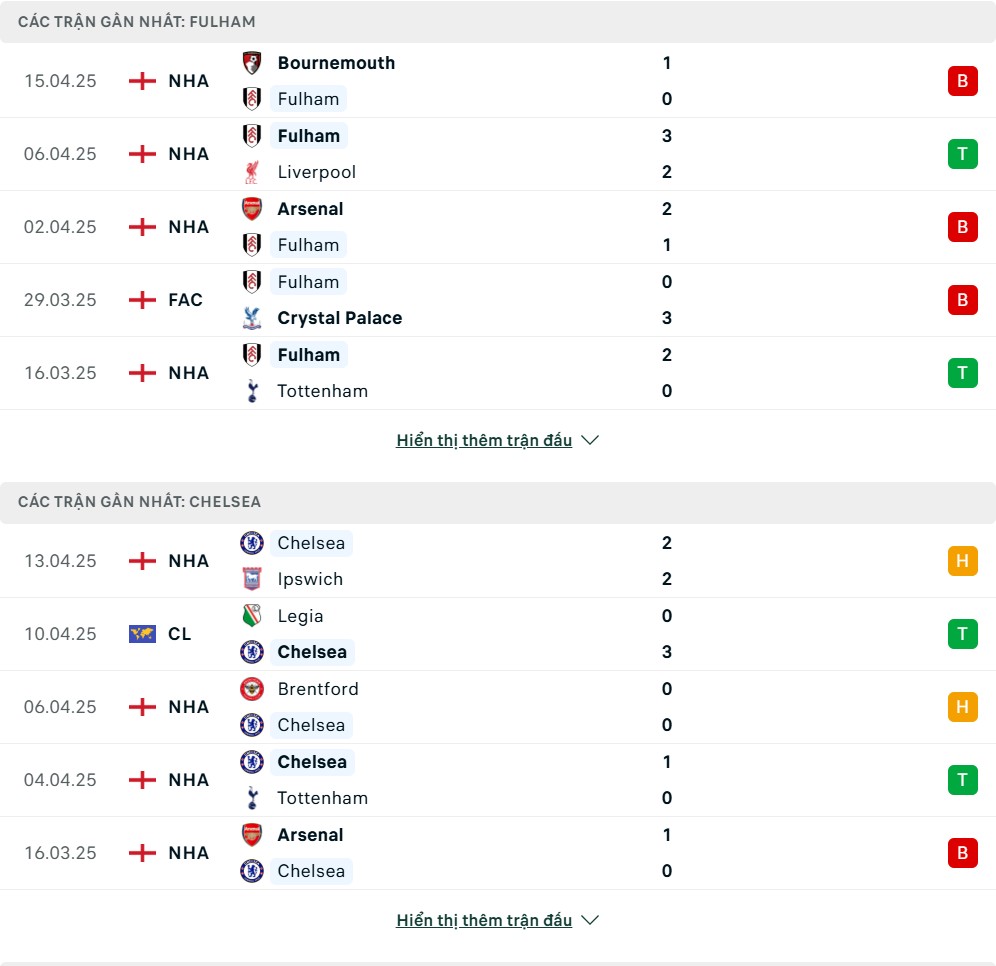996x966 pixels.
Task: Click red B badge for Bournemouth match
Action: [962, 81]
